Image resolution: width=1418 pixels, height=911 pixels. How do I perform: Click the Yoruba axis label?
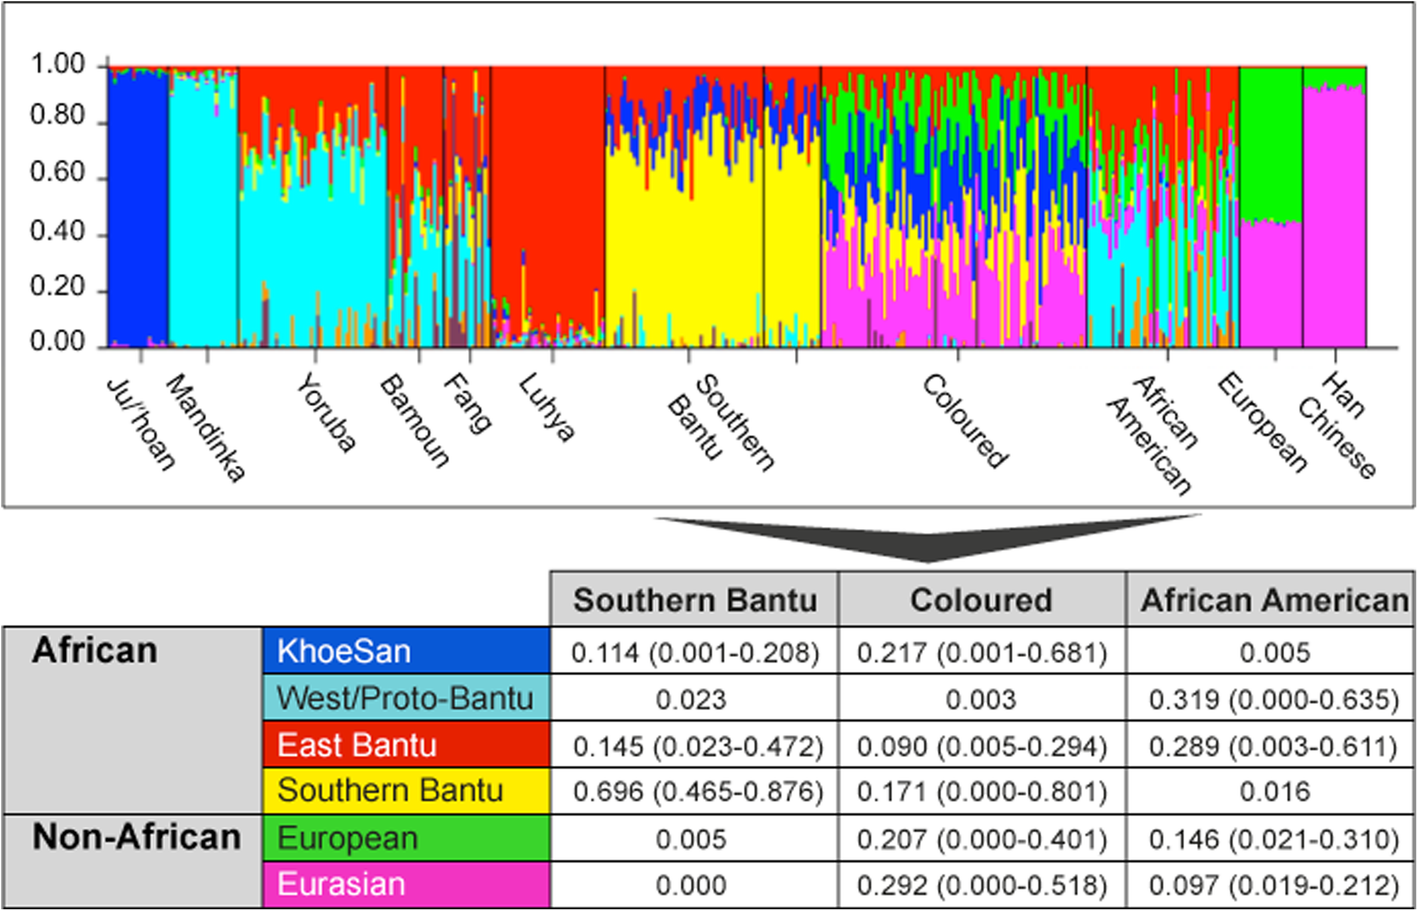(326, 414)
